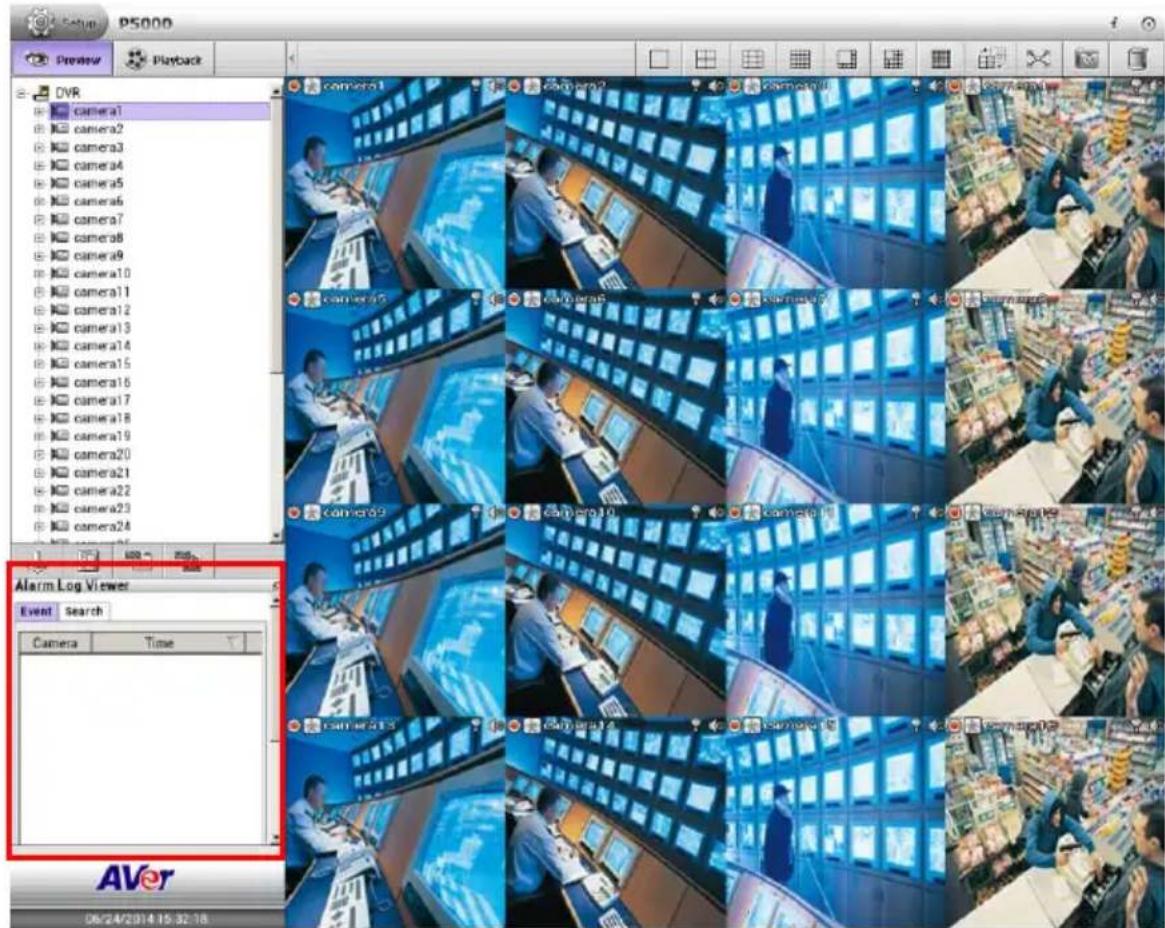
Task: Click the person icon on camera1 tile
Action: pyautogui.click(x=313, y=86)
